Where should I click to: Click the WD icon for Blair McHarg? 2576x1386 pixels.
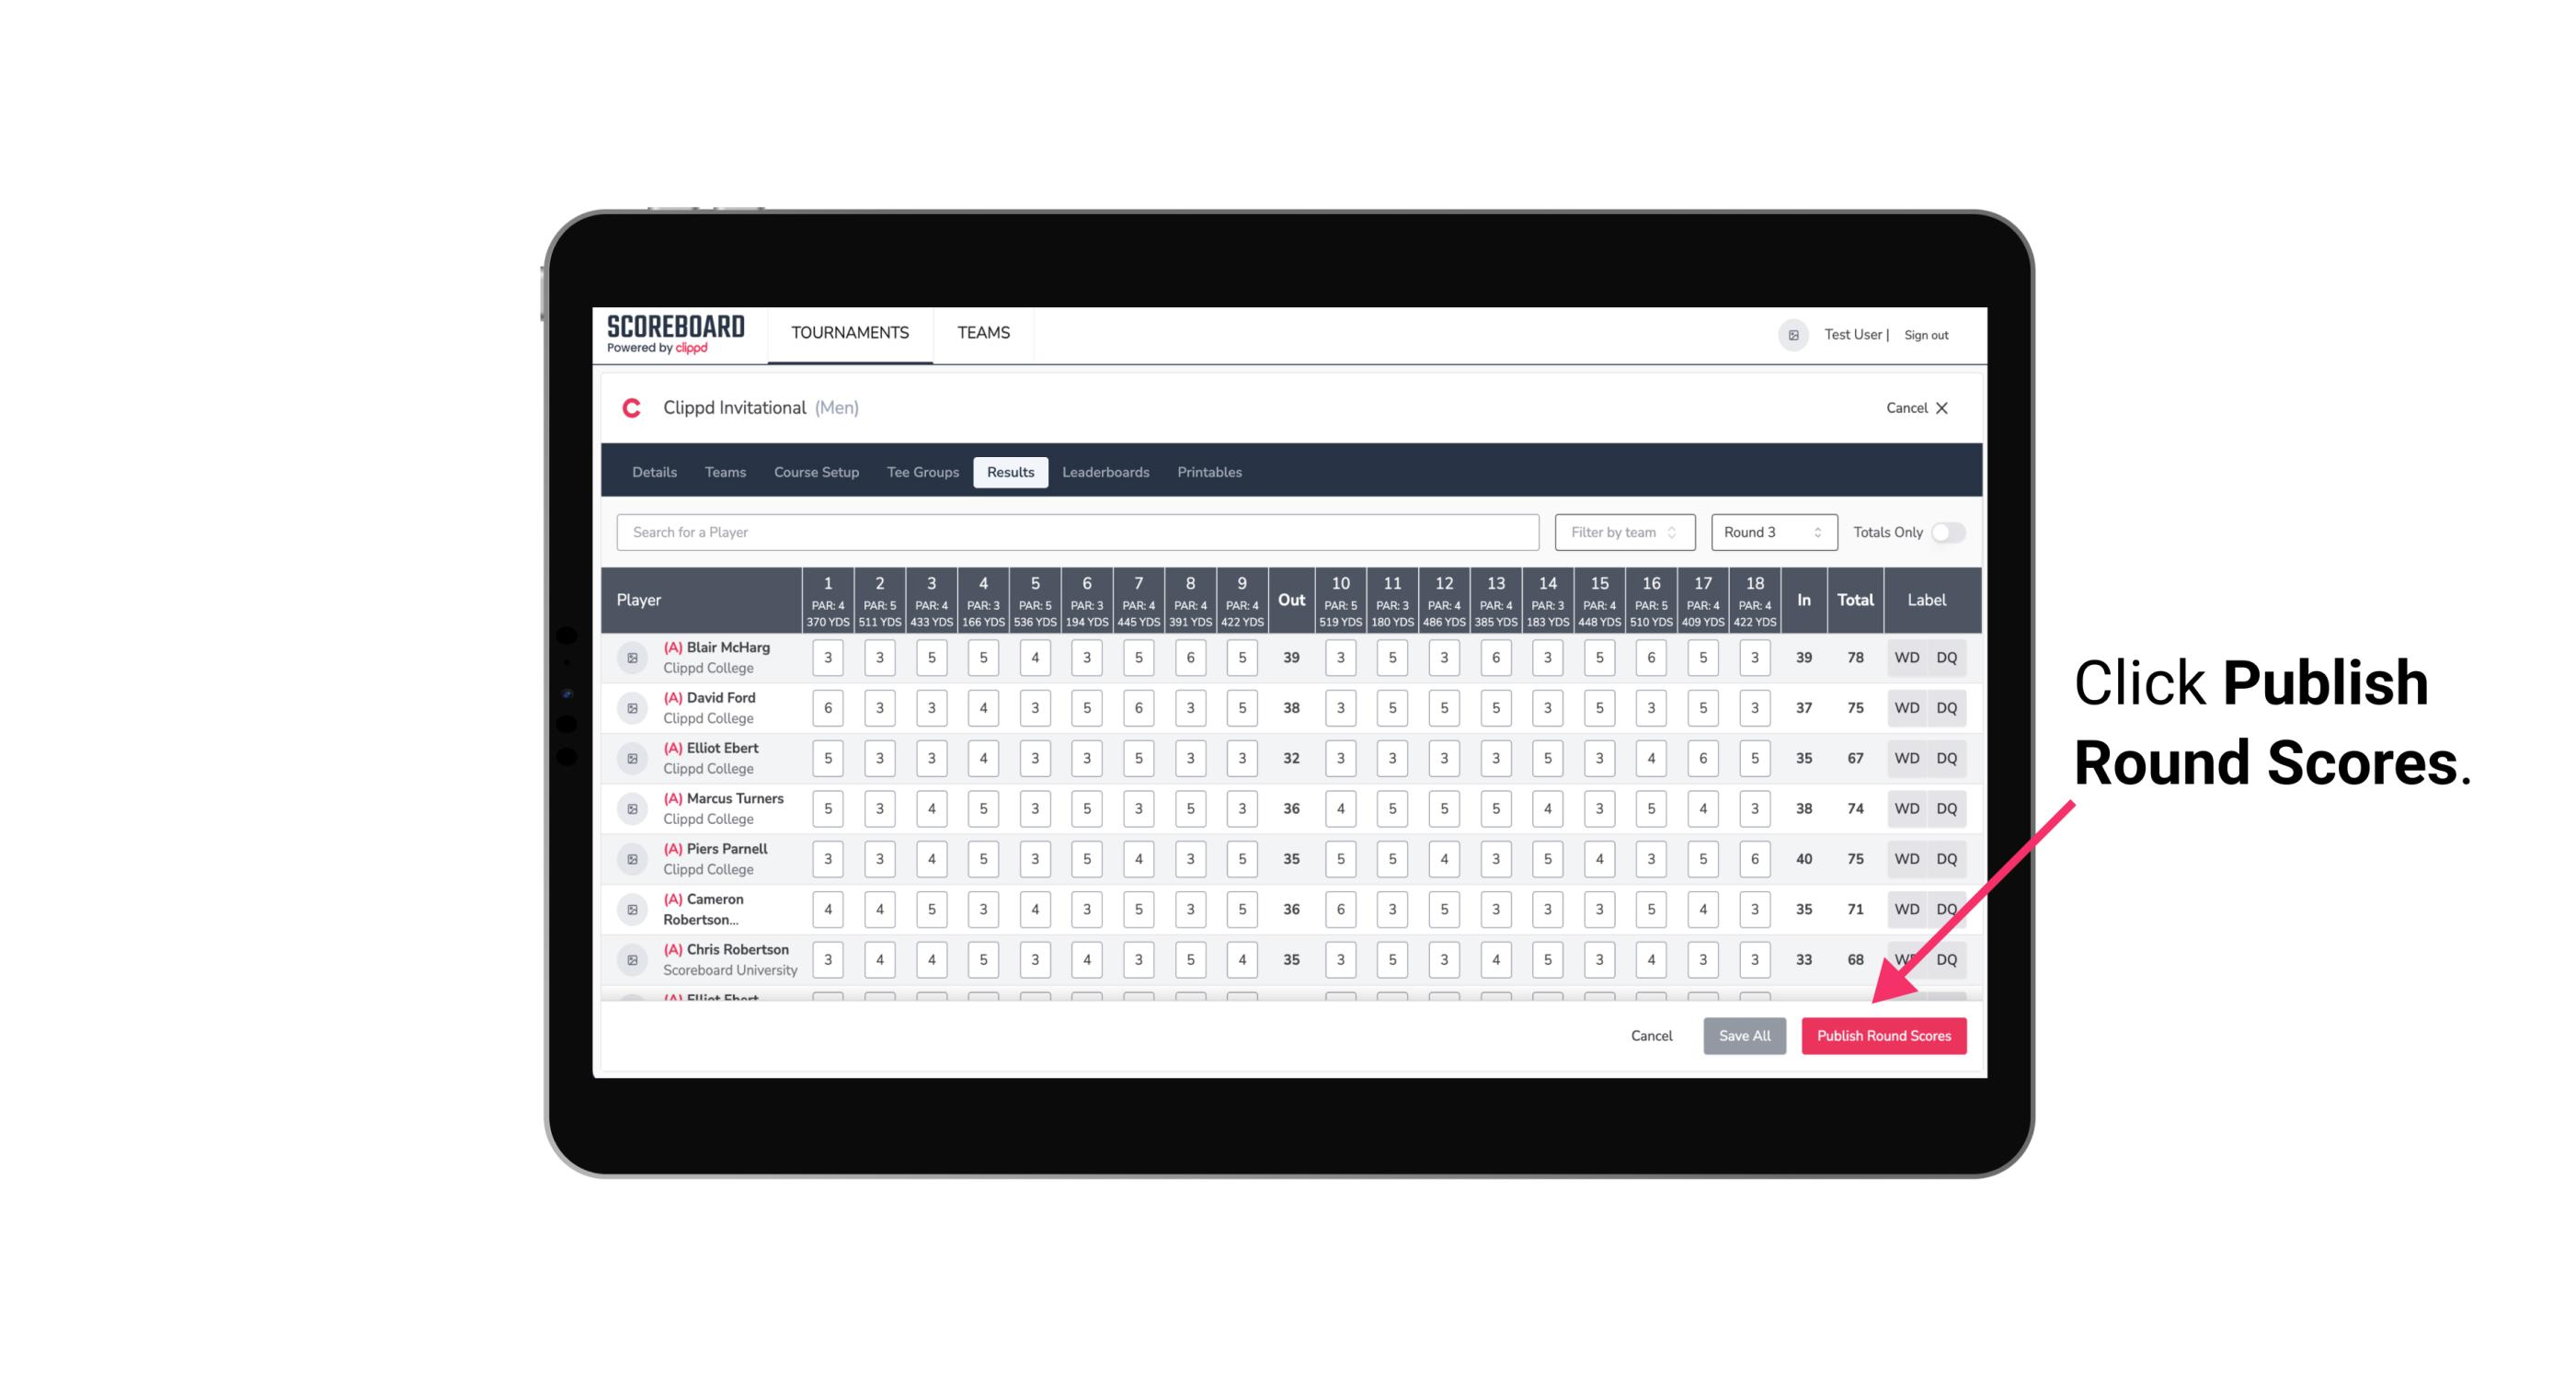pyautogui.click(x=1906, y=658)
